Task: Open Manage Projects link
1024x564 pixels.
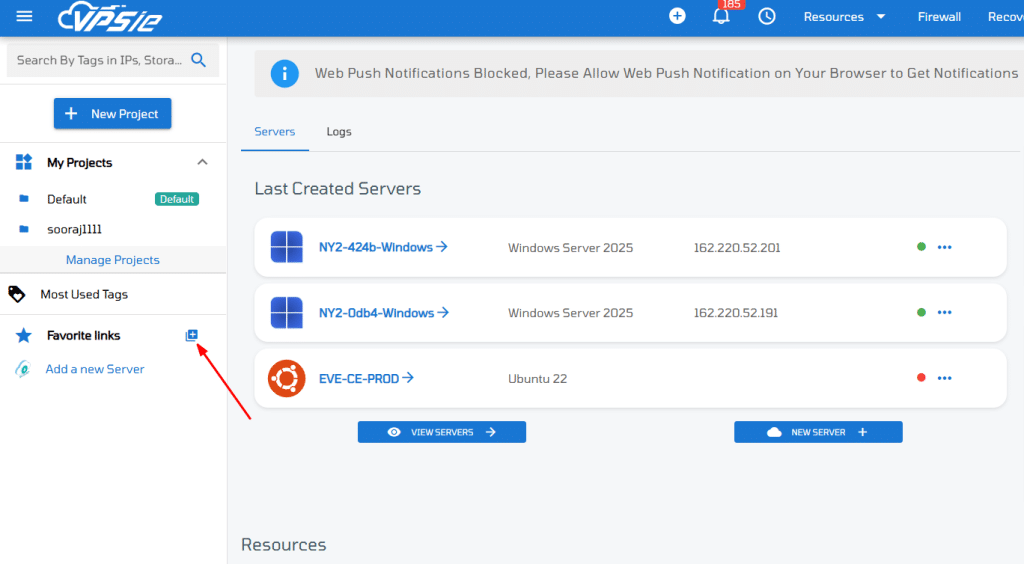Action: 112,260
